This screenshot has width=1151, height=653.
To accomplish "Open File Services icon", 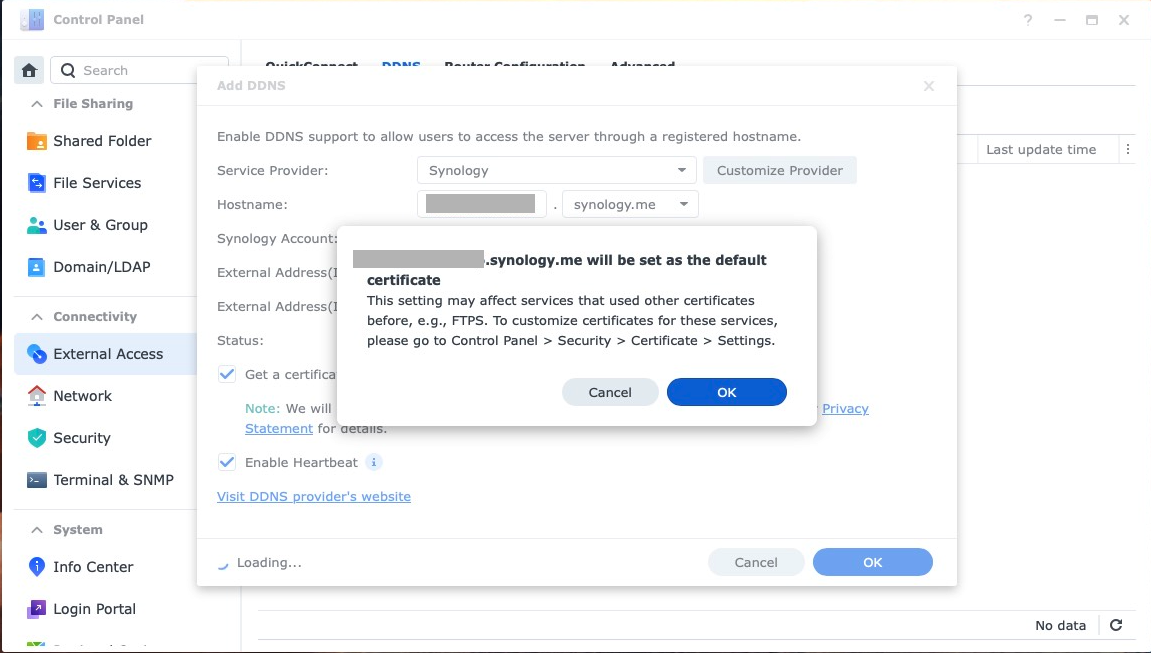I will [x=37, y=183].
